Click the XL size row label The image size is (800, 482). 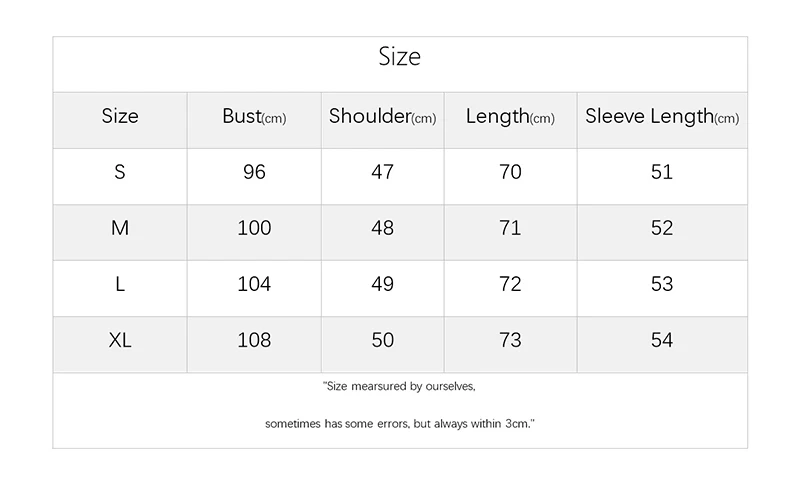[120, 340]
